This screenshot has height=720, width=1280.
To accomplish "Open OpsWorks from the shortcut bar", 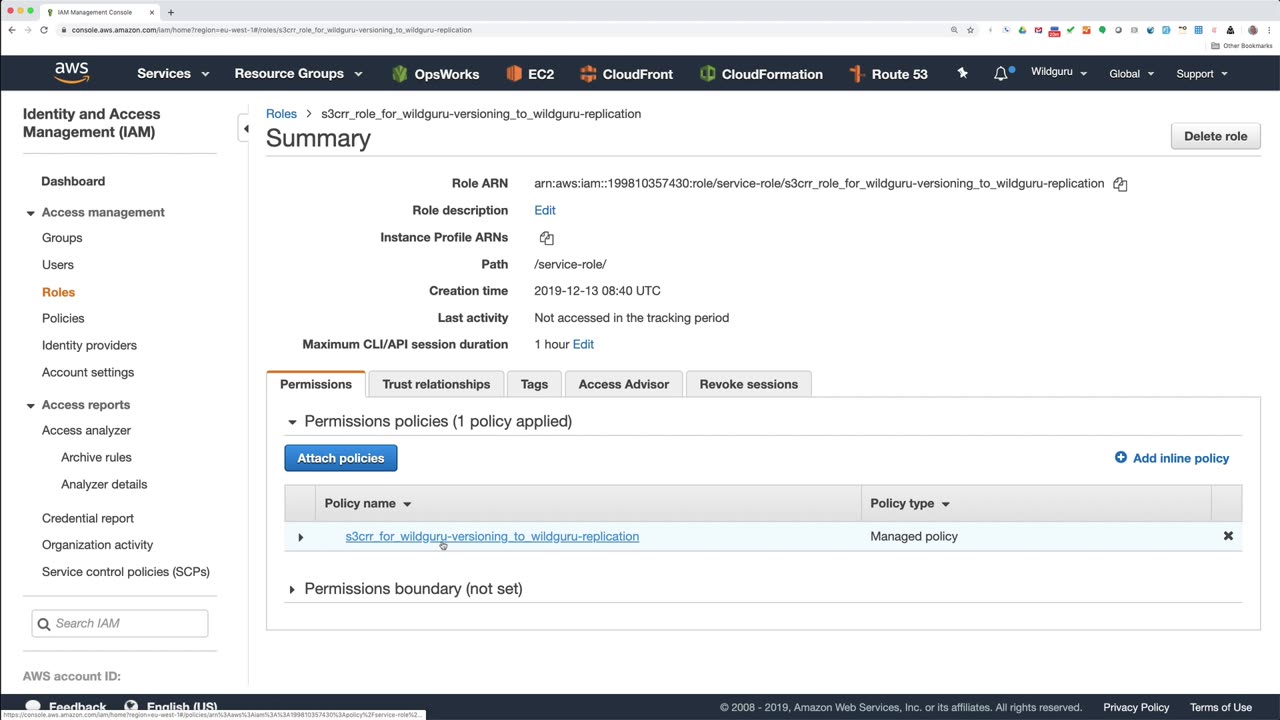I will pyautogui.click(x=435, y=74).
